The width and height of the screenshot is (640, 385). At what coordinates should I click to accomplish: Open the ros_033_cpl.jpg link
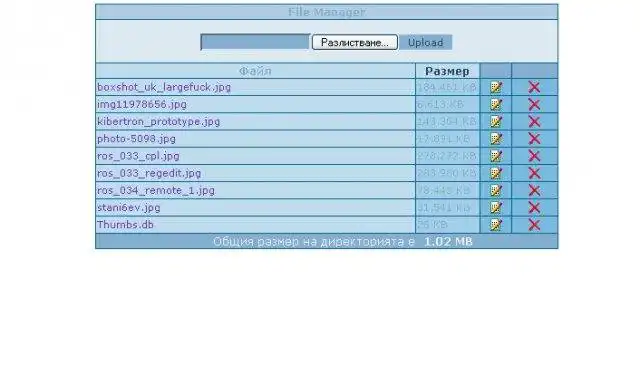pos(138,156)
